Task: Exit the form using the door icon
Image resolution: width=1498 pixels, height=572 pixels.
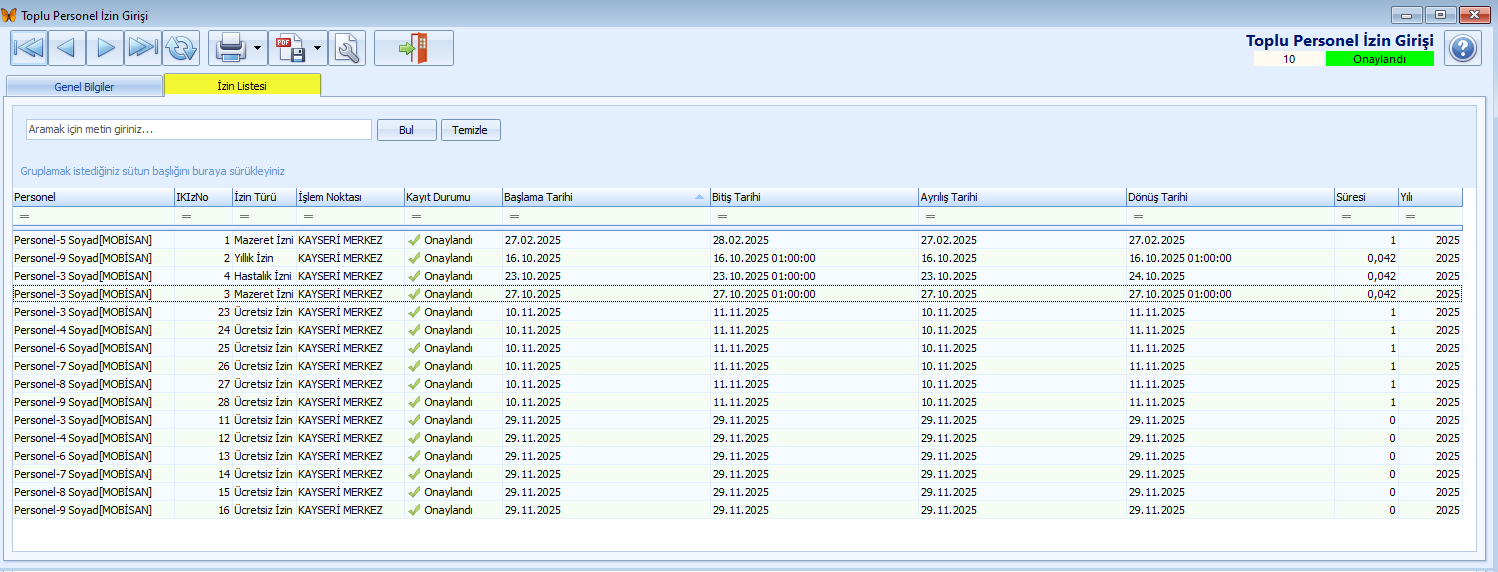Action: coord(413,48)
